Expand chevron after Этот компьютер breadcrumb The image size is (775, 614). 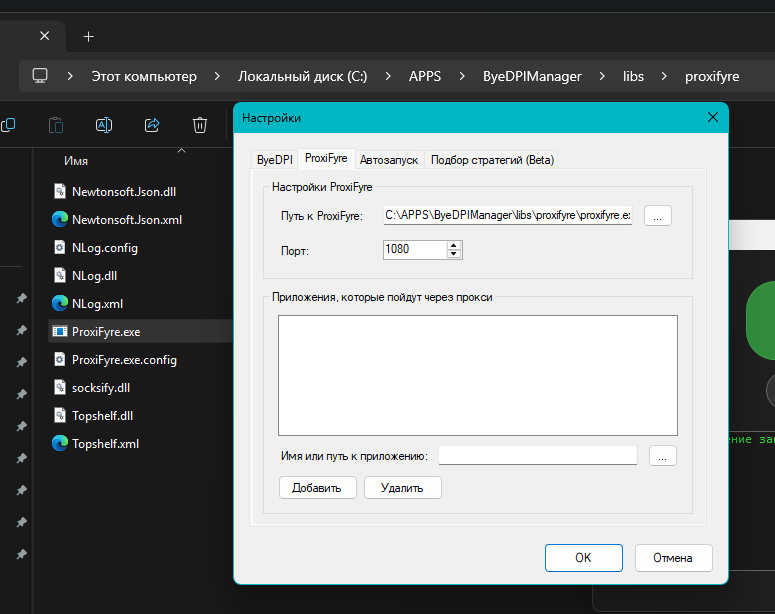(x=217, y=76)
